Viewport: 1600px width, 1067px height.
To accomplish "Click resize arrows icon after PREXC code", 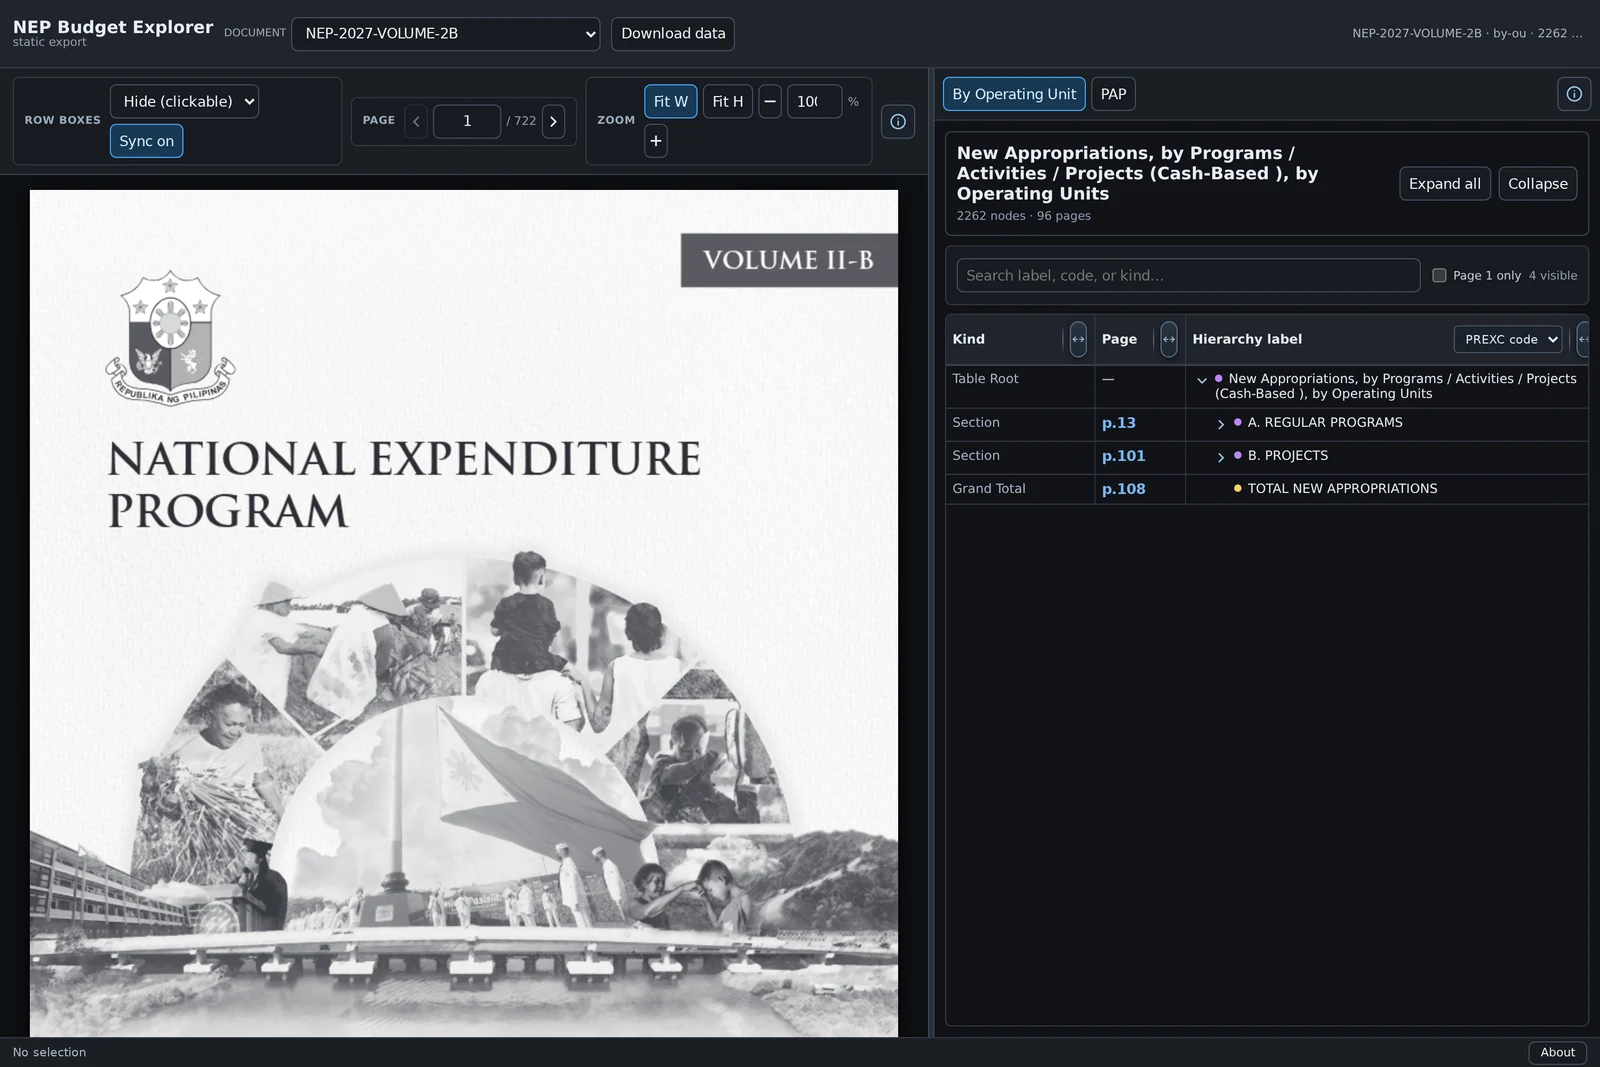I will [x=1583, y=339].
